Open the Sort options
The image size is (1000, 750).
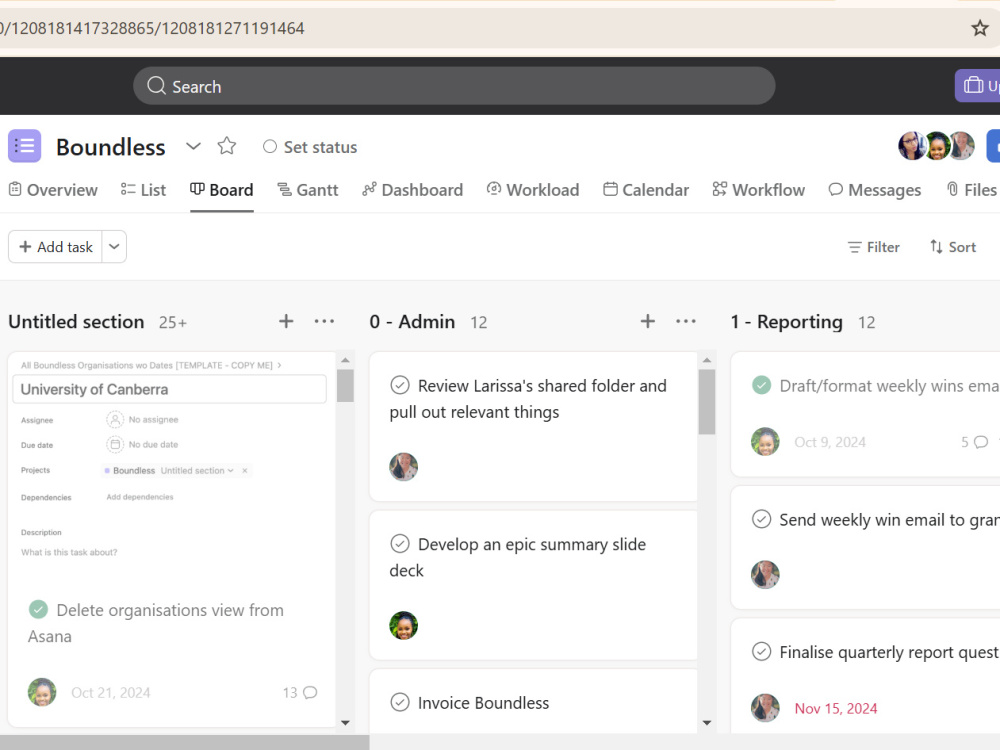coord(953,247)
